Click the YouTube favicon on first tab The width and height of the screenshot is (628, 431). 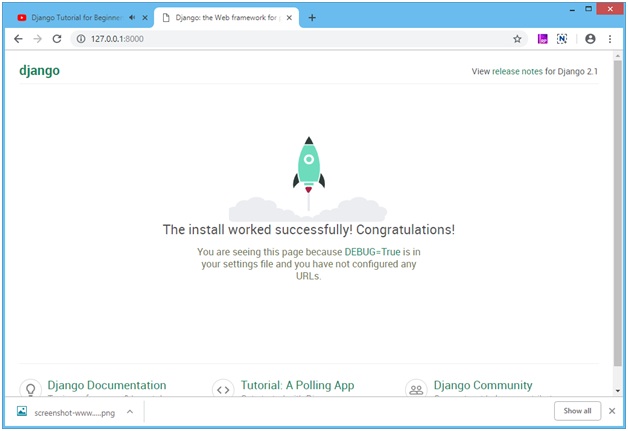pyautogui.click(x=22, y=18)
